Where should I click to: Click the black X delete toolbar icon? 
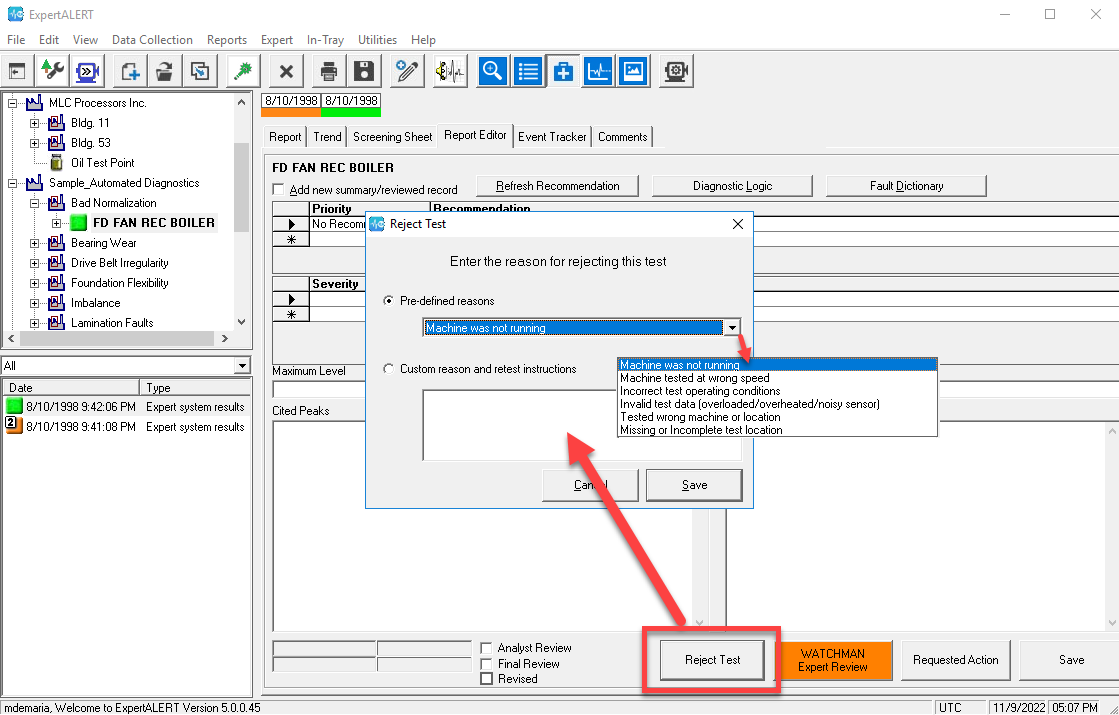pyautogui.click(x=286, y=71)
